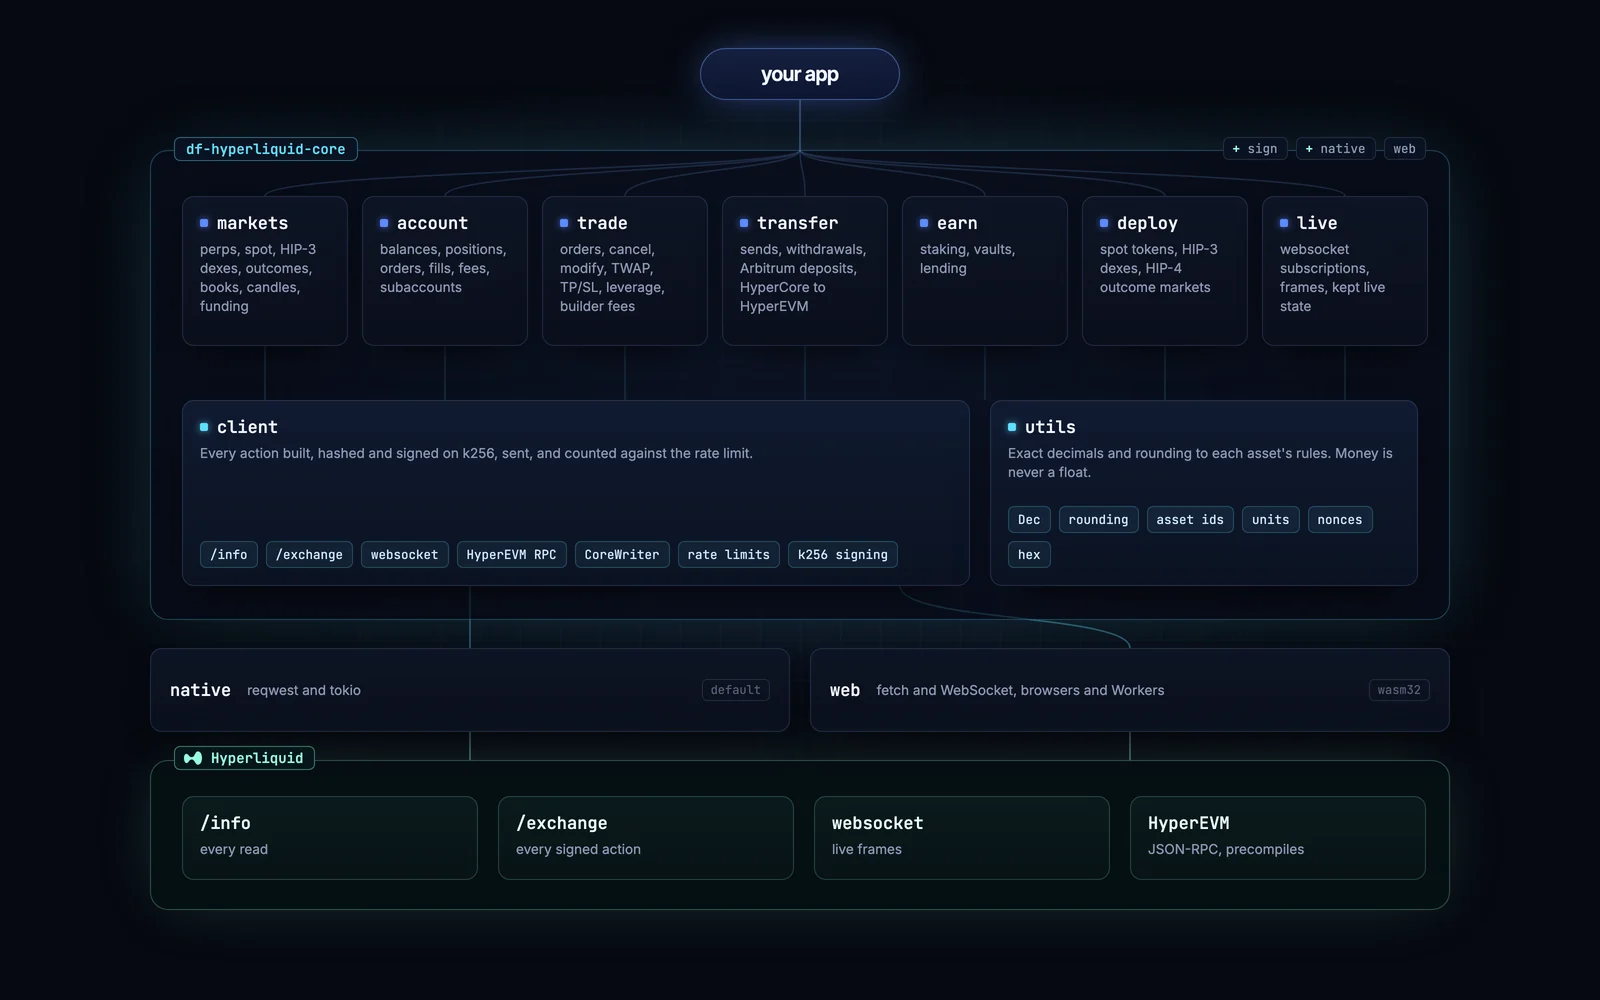Click the Hyperliquid section label
Image resolution: width=1600 pixels, height=1000 pixels.
click(245, 758)
